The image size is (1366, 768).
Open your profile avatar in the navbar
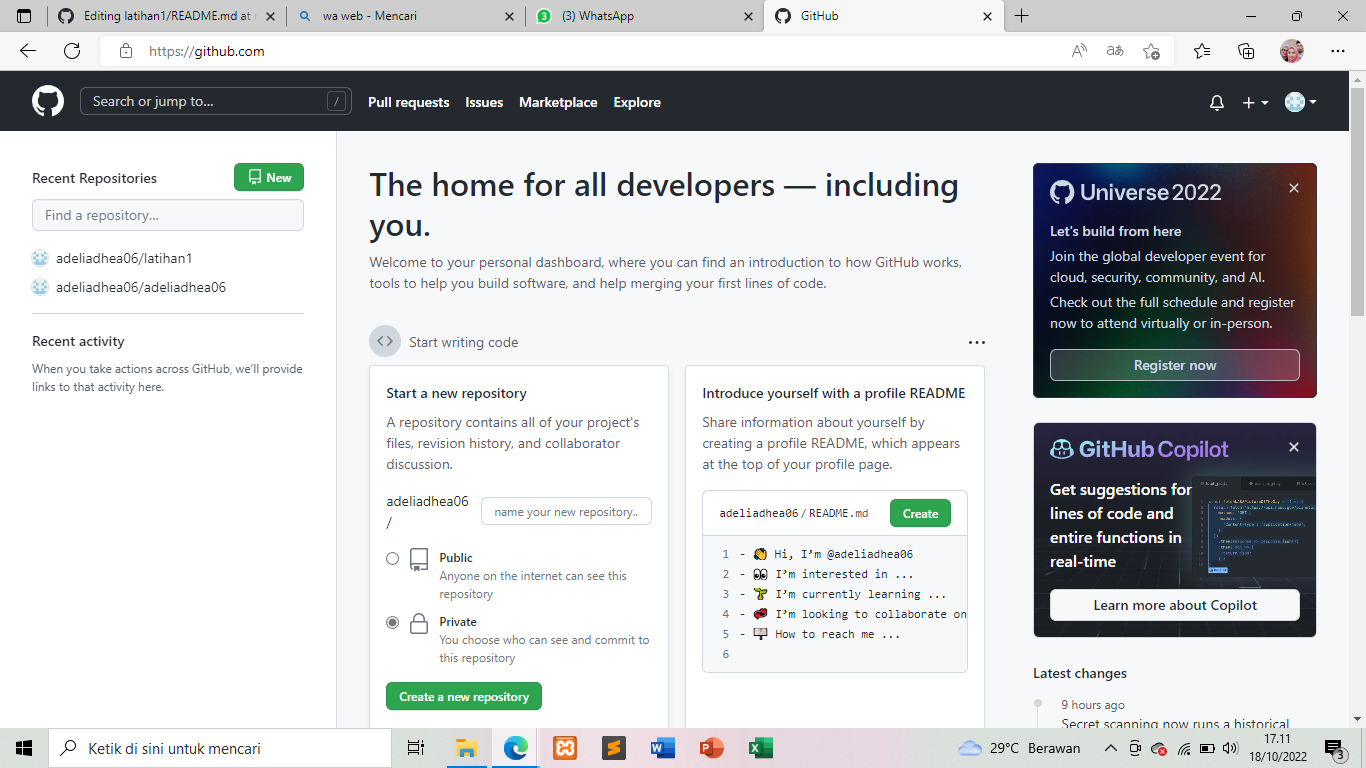tap(1294, 101)
